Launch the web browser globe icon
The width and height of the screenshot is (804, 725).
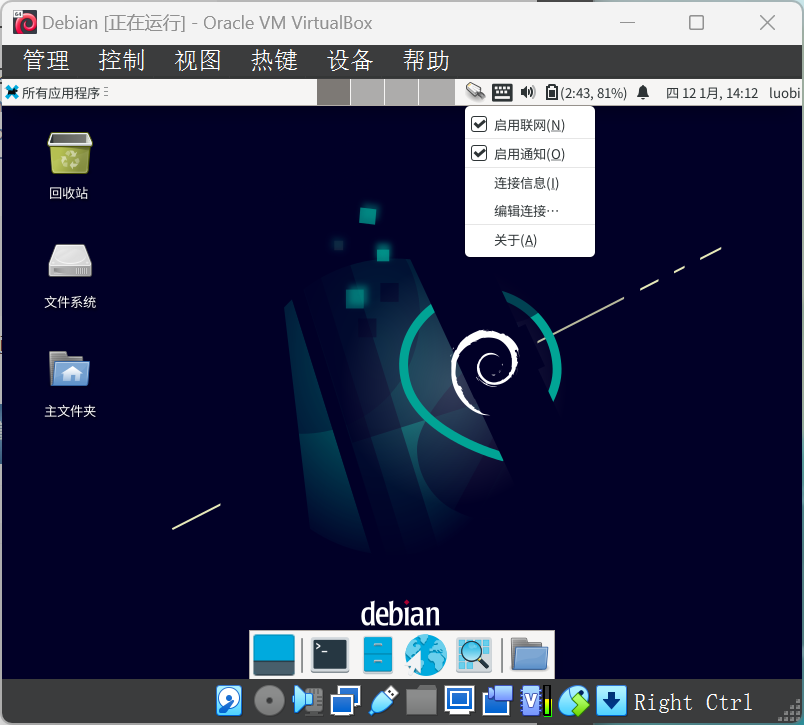[x=426, y=655]
